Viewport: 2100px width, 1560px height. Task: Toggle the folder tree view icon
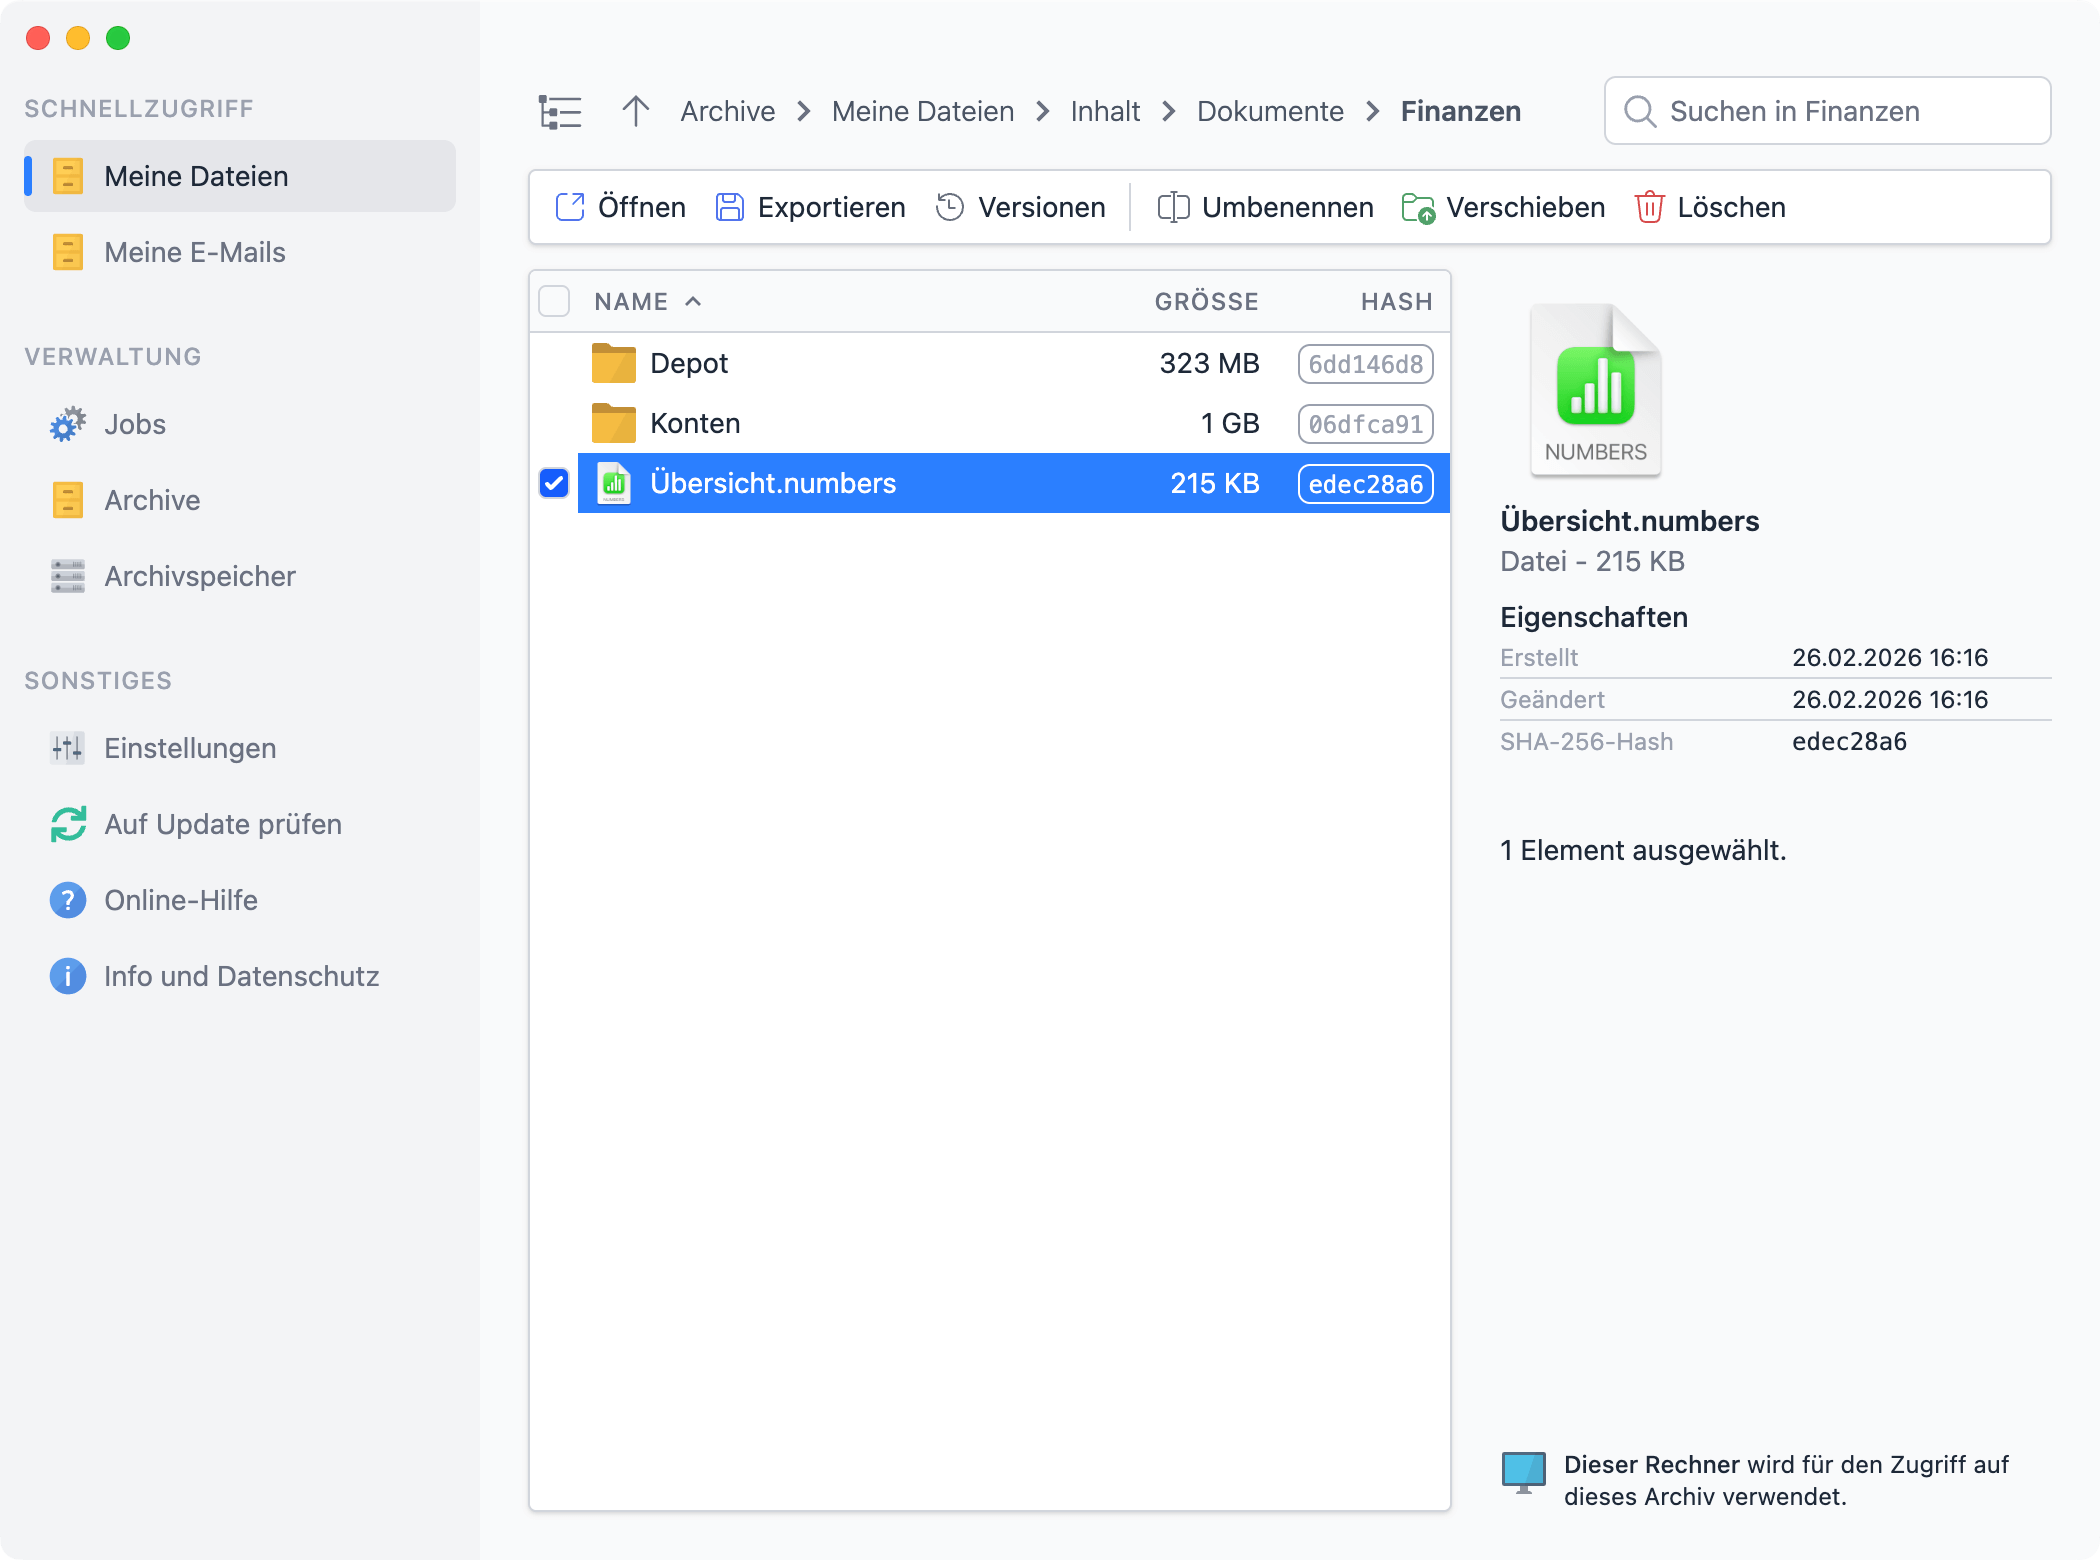[559, 112]
